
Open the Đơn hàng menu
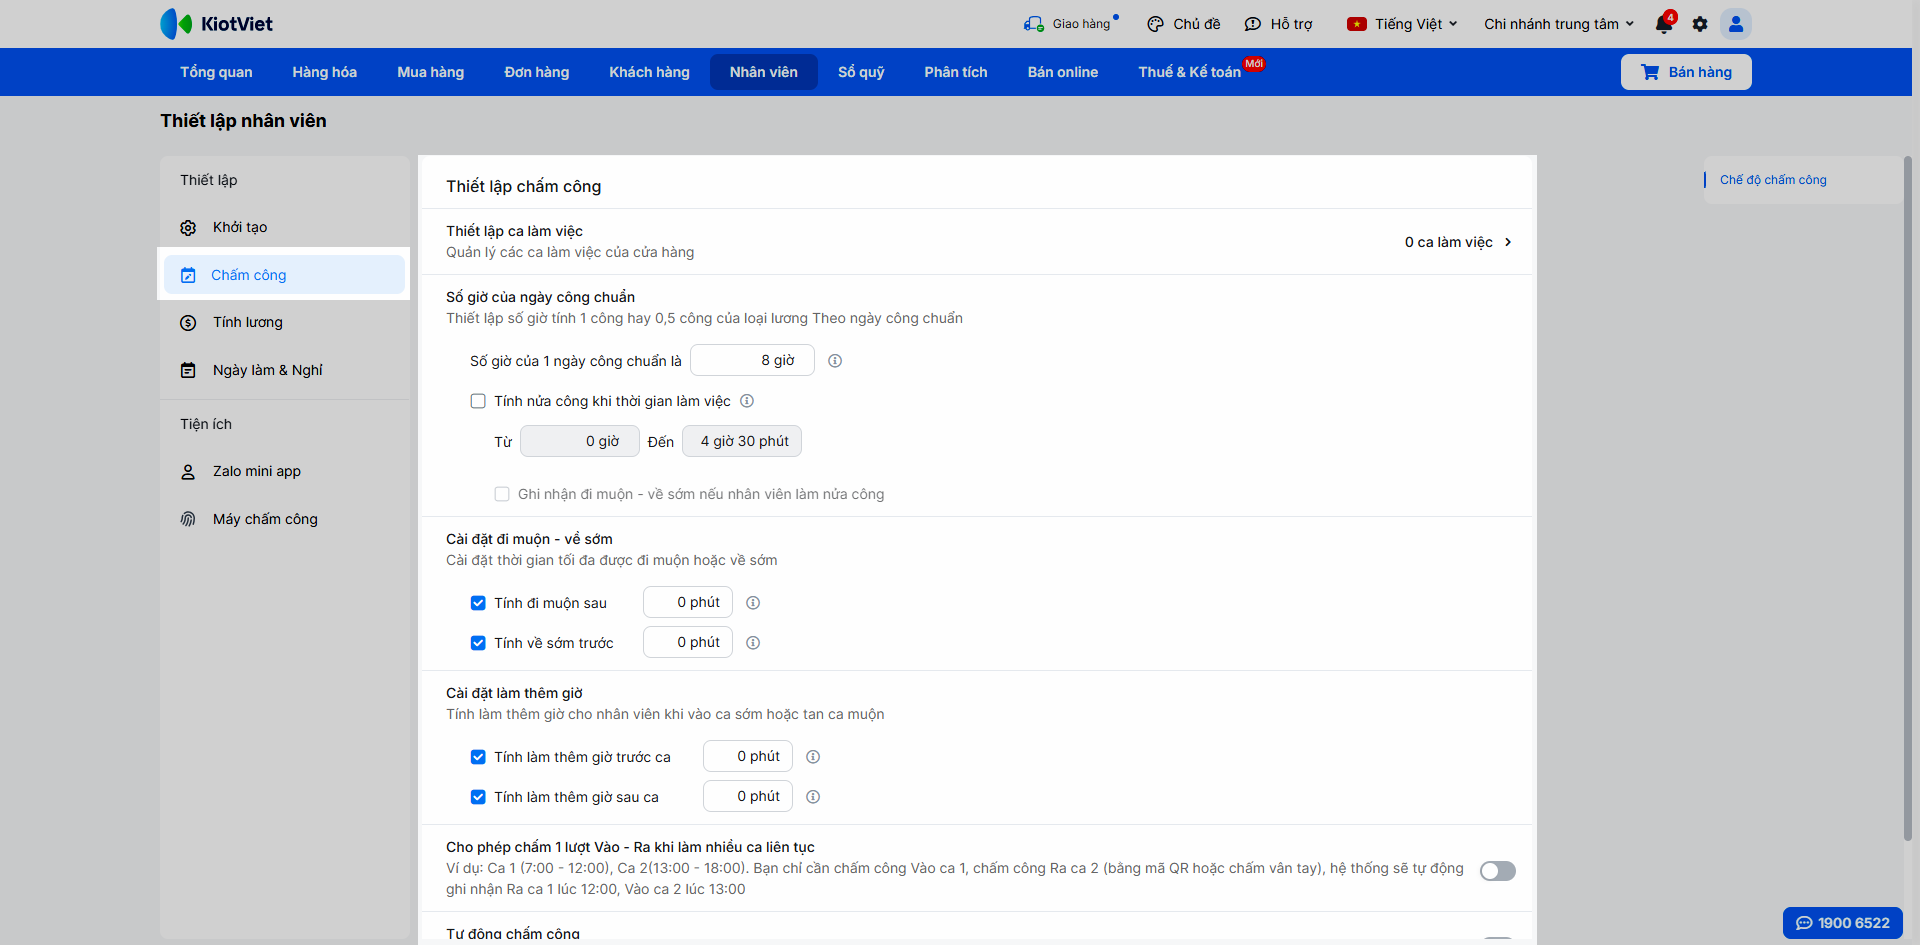537,72
